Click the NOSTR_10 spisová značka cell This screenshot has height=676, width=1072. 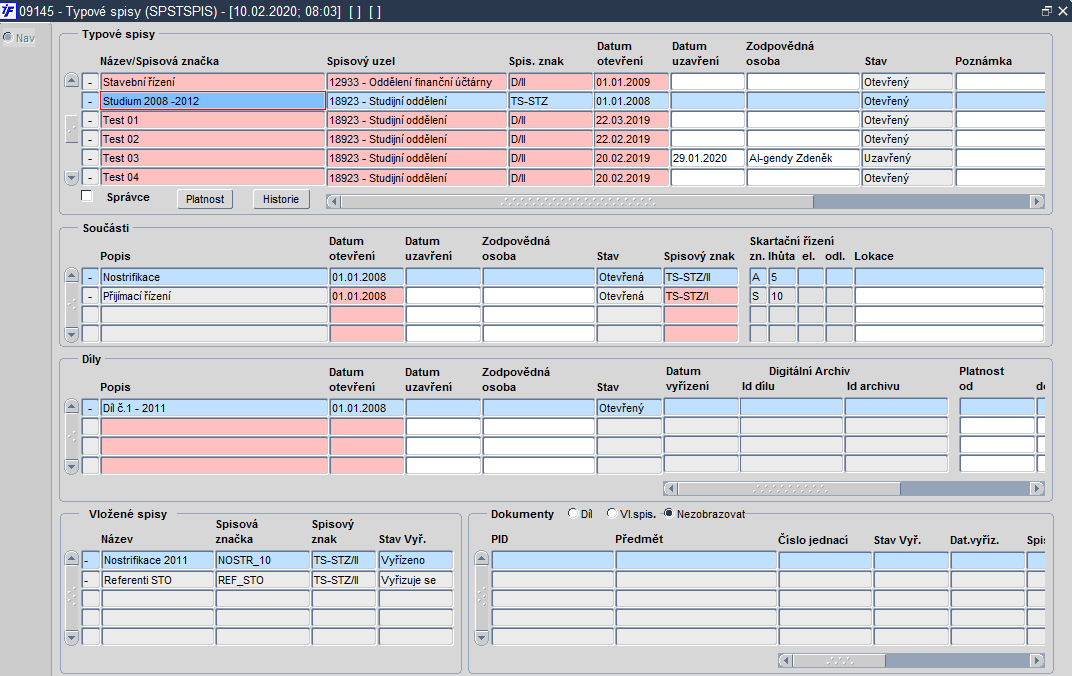[x=263, y=560]
